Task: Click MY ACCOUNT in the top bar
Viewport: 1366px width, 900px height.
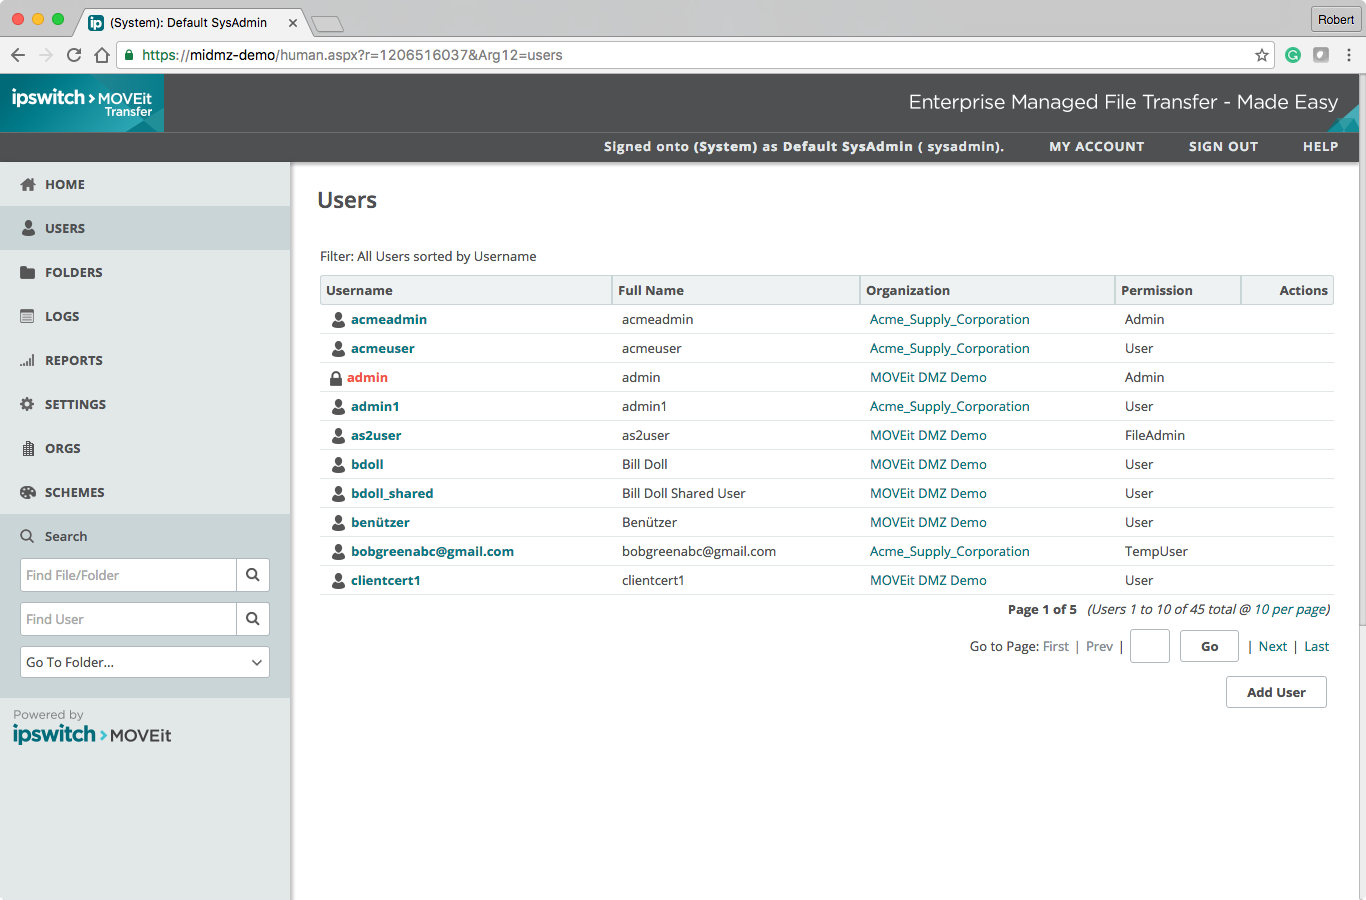Action: 1096,146
